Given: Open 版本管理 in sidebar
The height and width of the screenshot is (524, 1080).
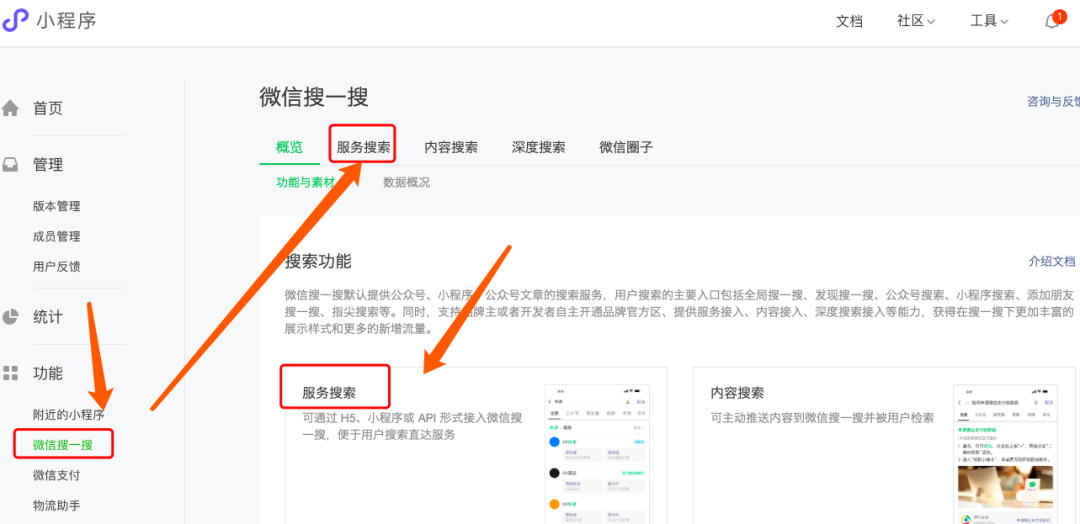Looking at the screenshot, I should point(56,207).
